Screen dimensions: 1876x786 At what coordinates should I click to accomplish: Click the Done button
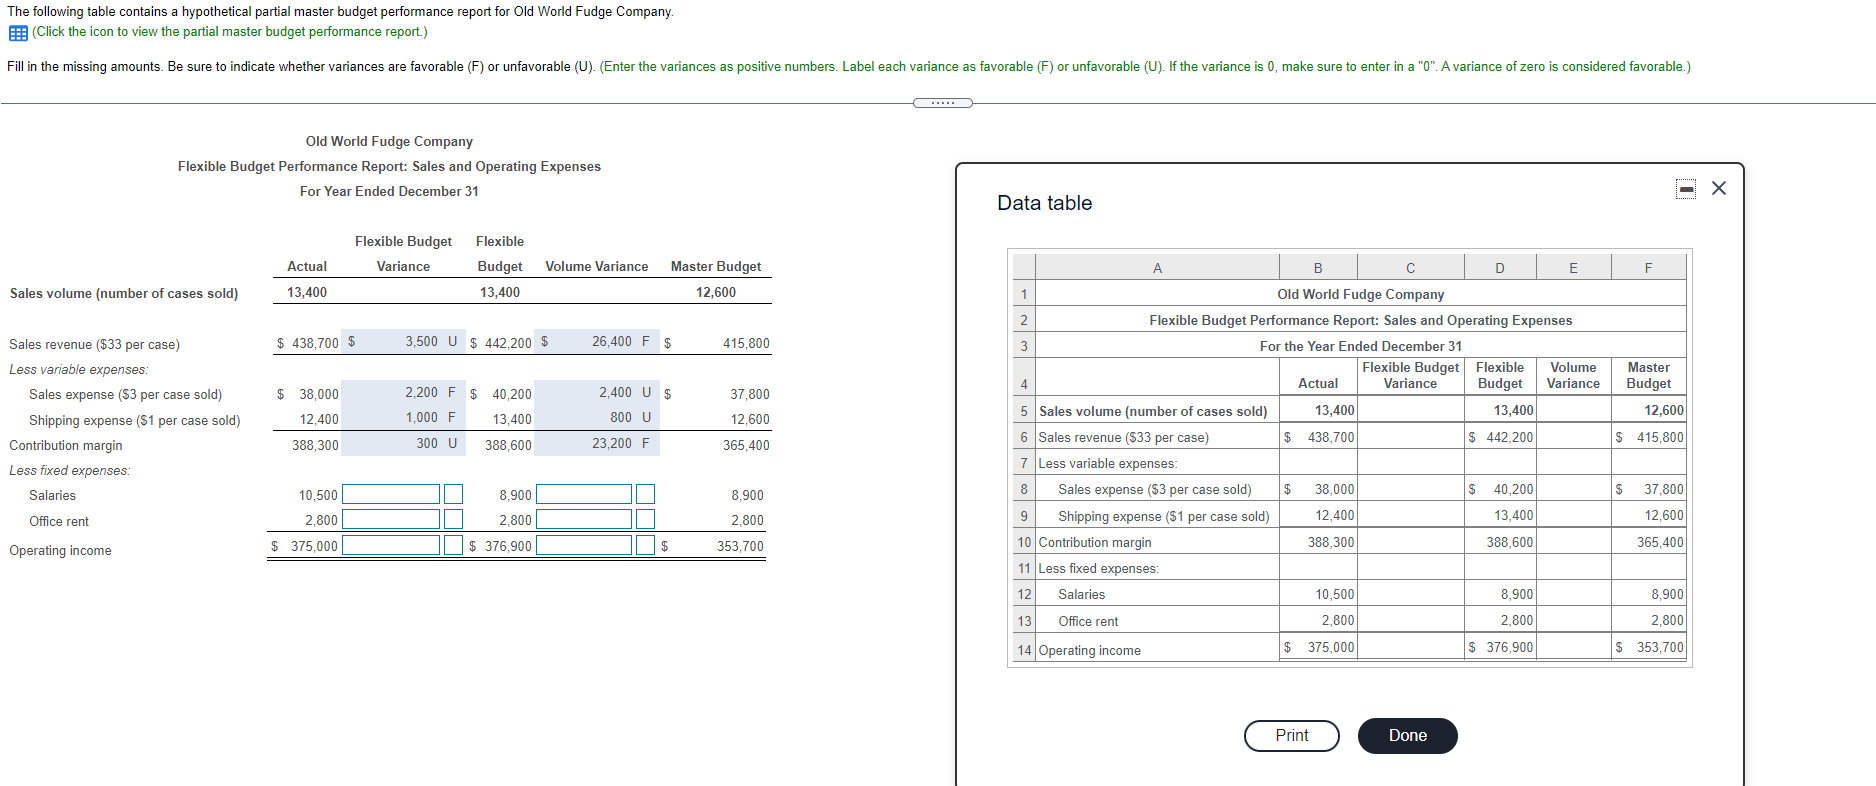1407,736
